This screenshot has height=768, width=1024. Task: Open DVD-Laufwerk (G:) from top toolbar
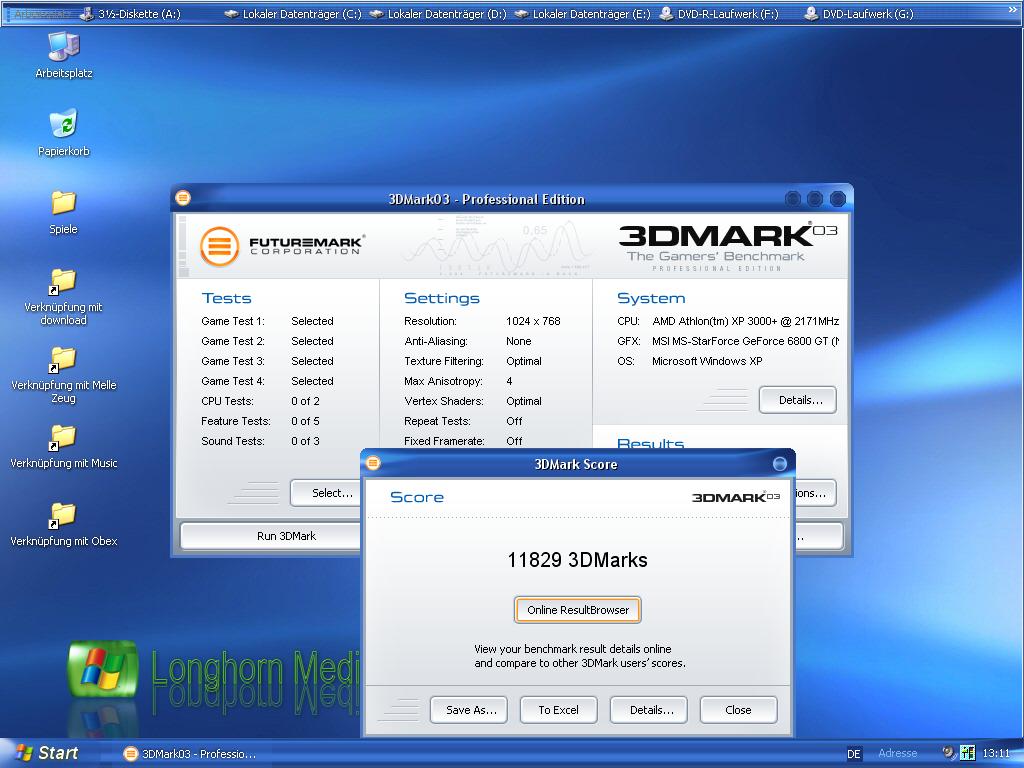(x=859, y=14)
